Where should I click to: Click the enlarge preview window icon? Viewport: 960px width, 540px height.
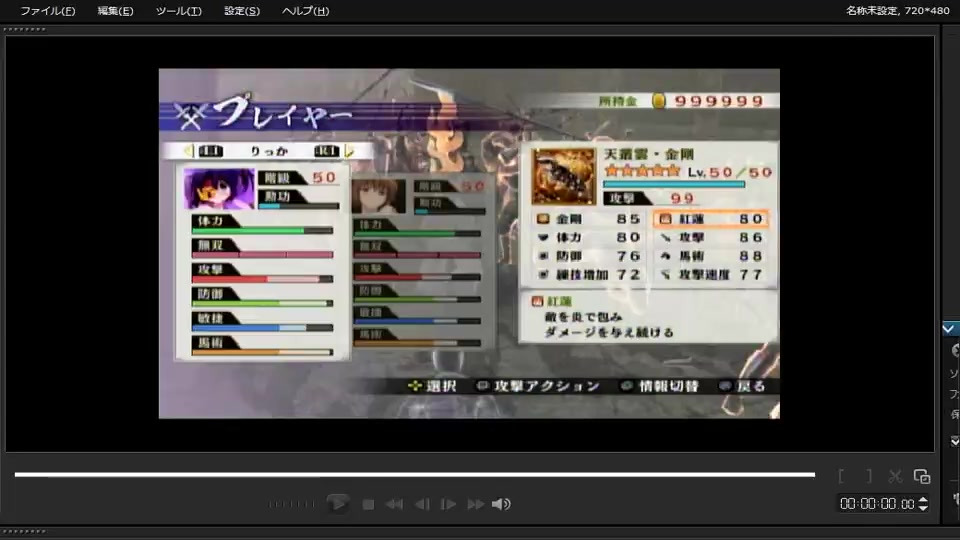click(x=921, y=476)
